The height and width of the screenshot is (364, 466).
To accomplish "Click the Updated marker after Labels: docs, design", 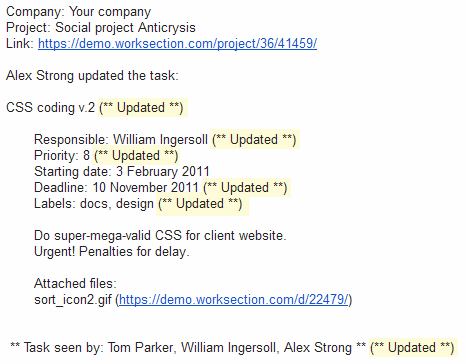I will (202, 204).
